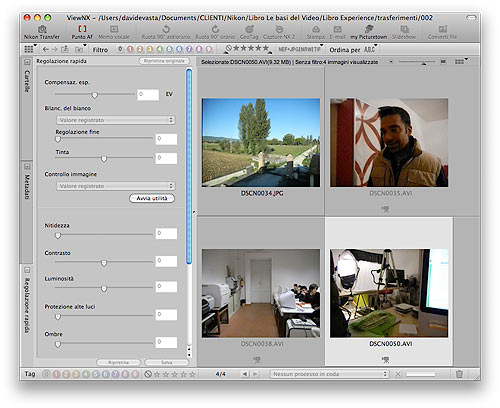Show the previous image via the bottom arrow

(x=245, y=374)
